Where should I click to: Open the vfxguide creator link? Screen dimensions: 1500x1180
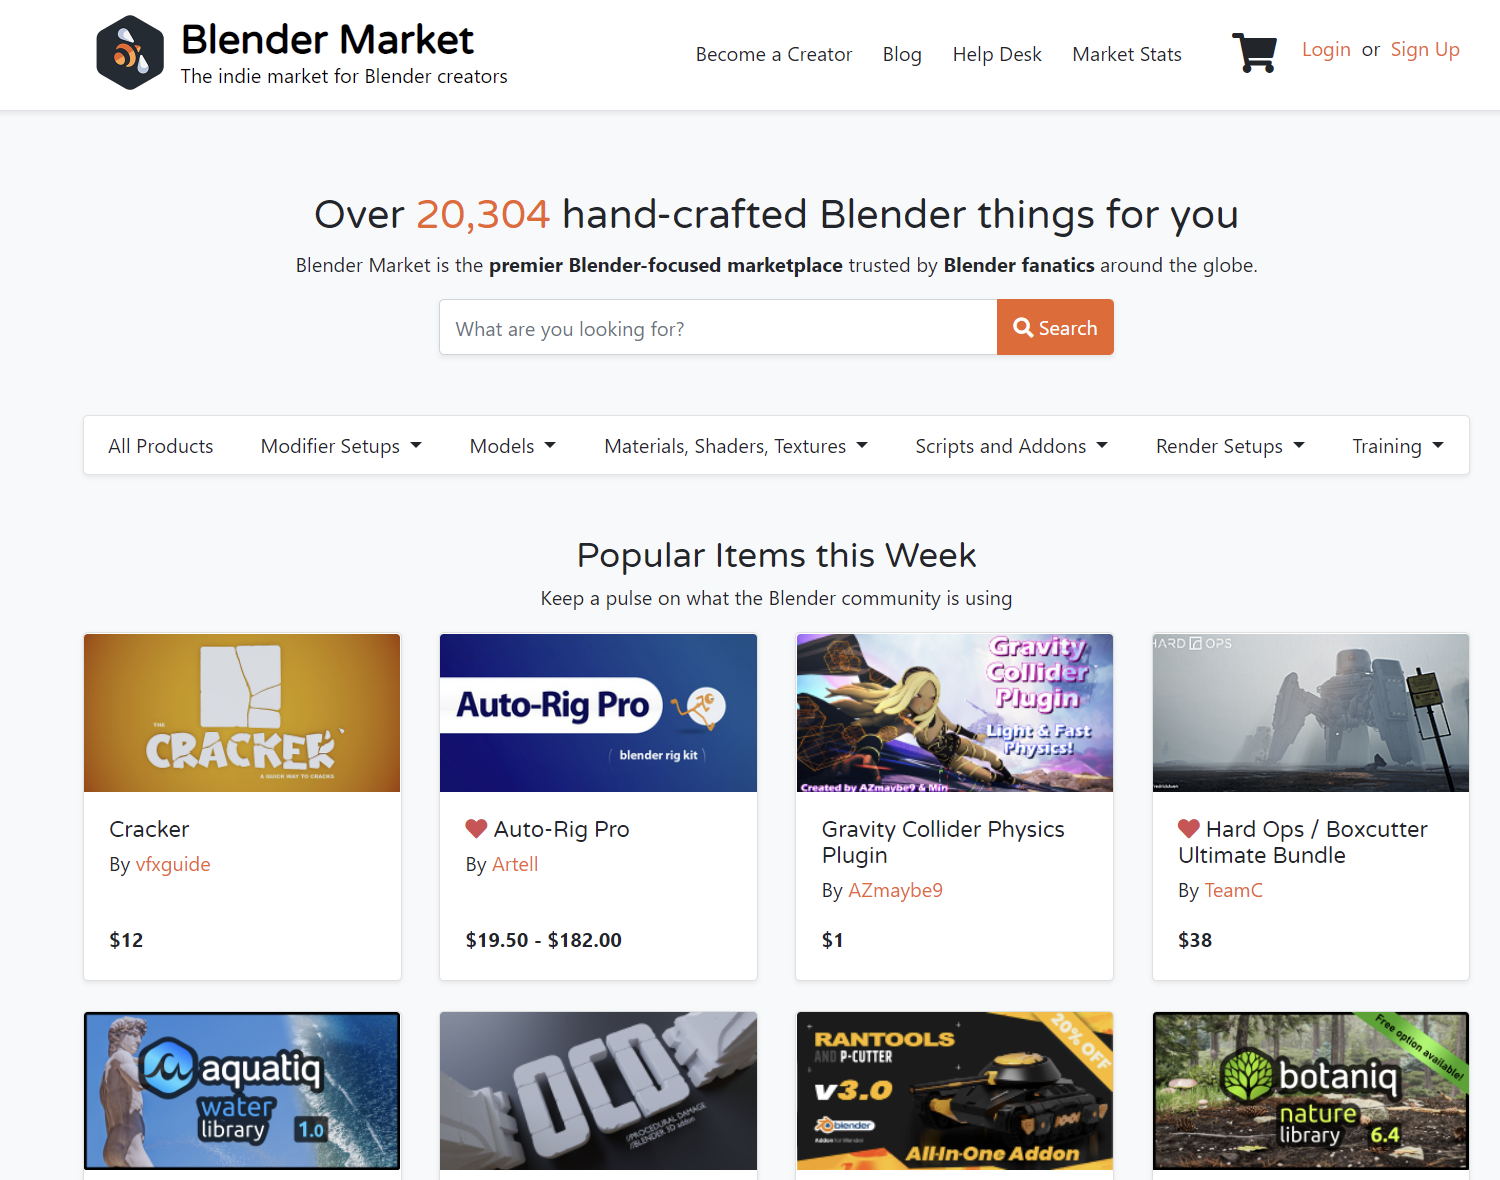tap(173, 864)
